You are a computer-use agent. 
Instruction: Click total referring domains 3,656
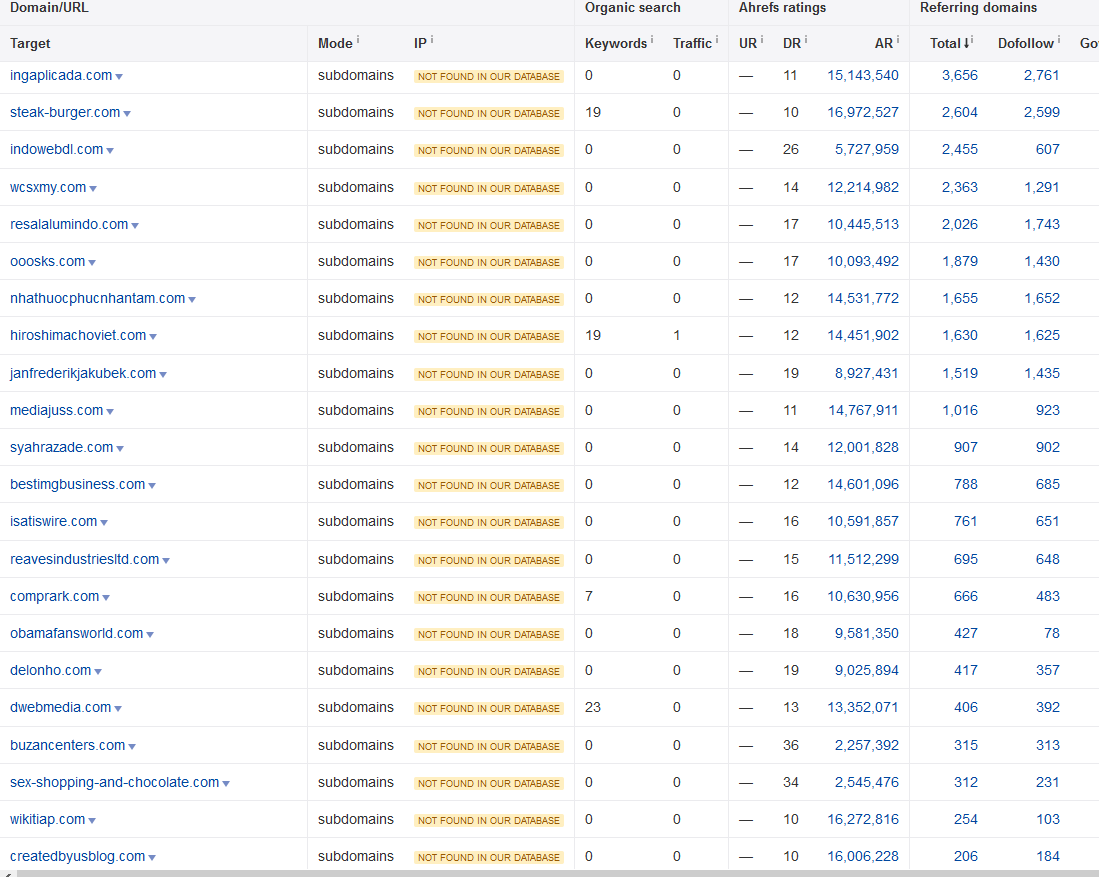click(x=960, y=76)
